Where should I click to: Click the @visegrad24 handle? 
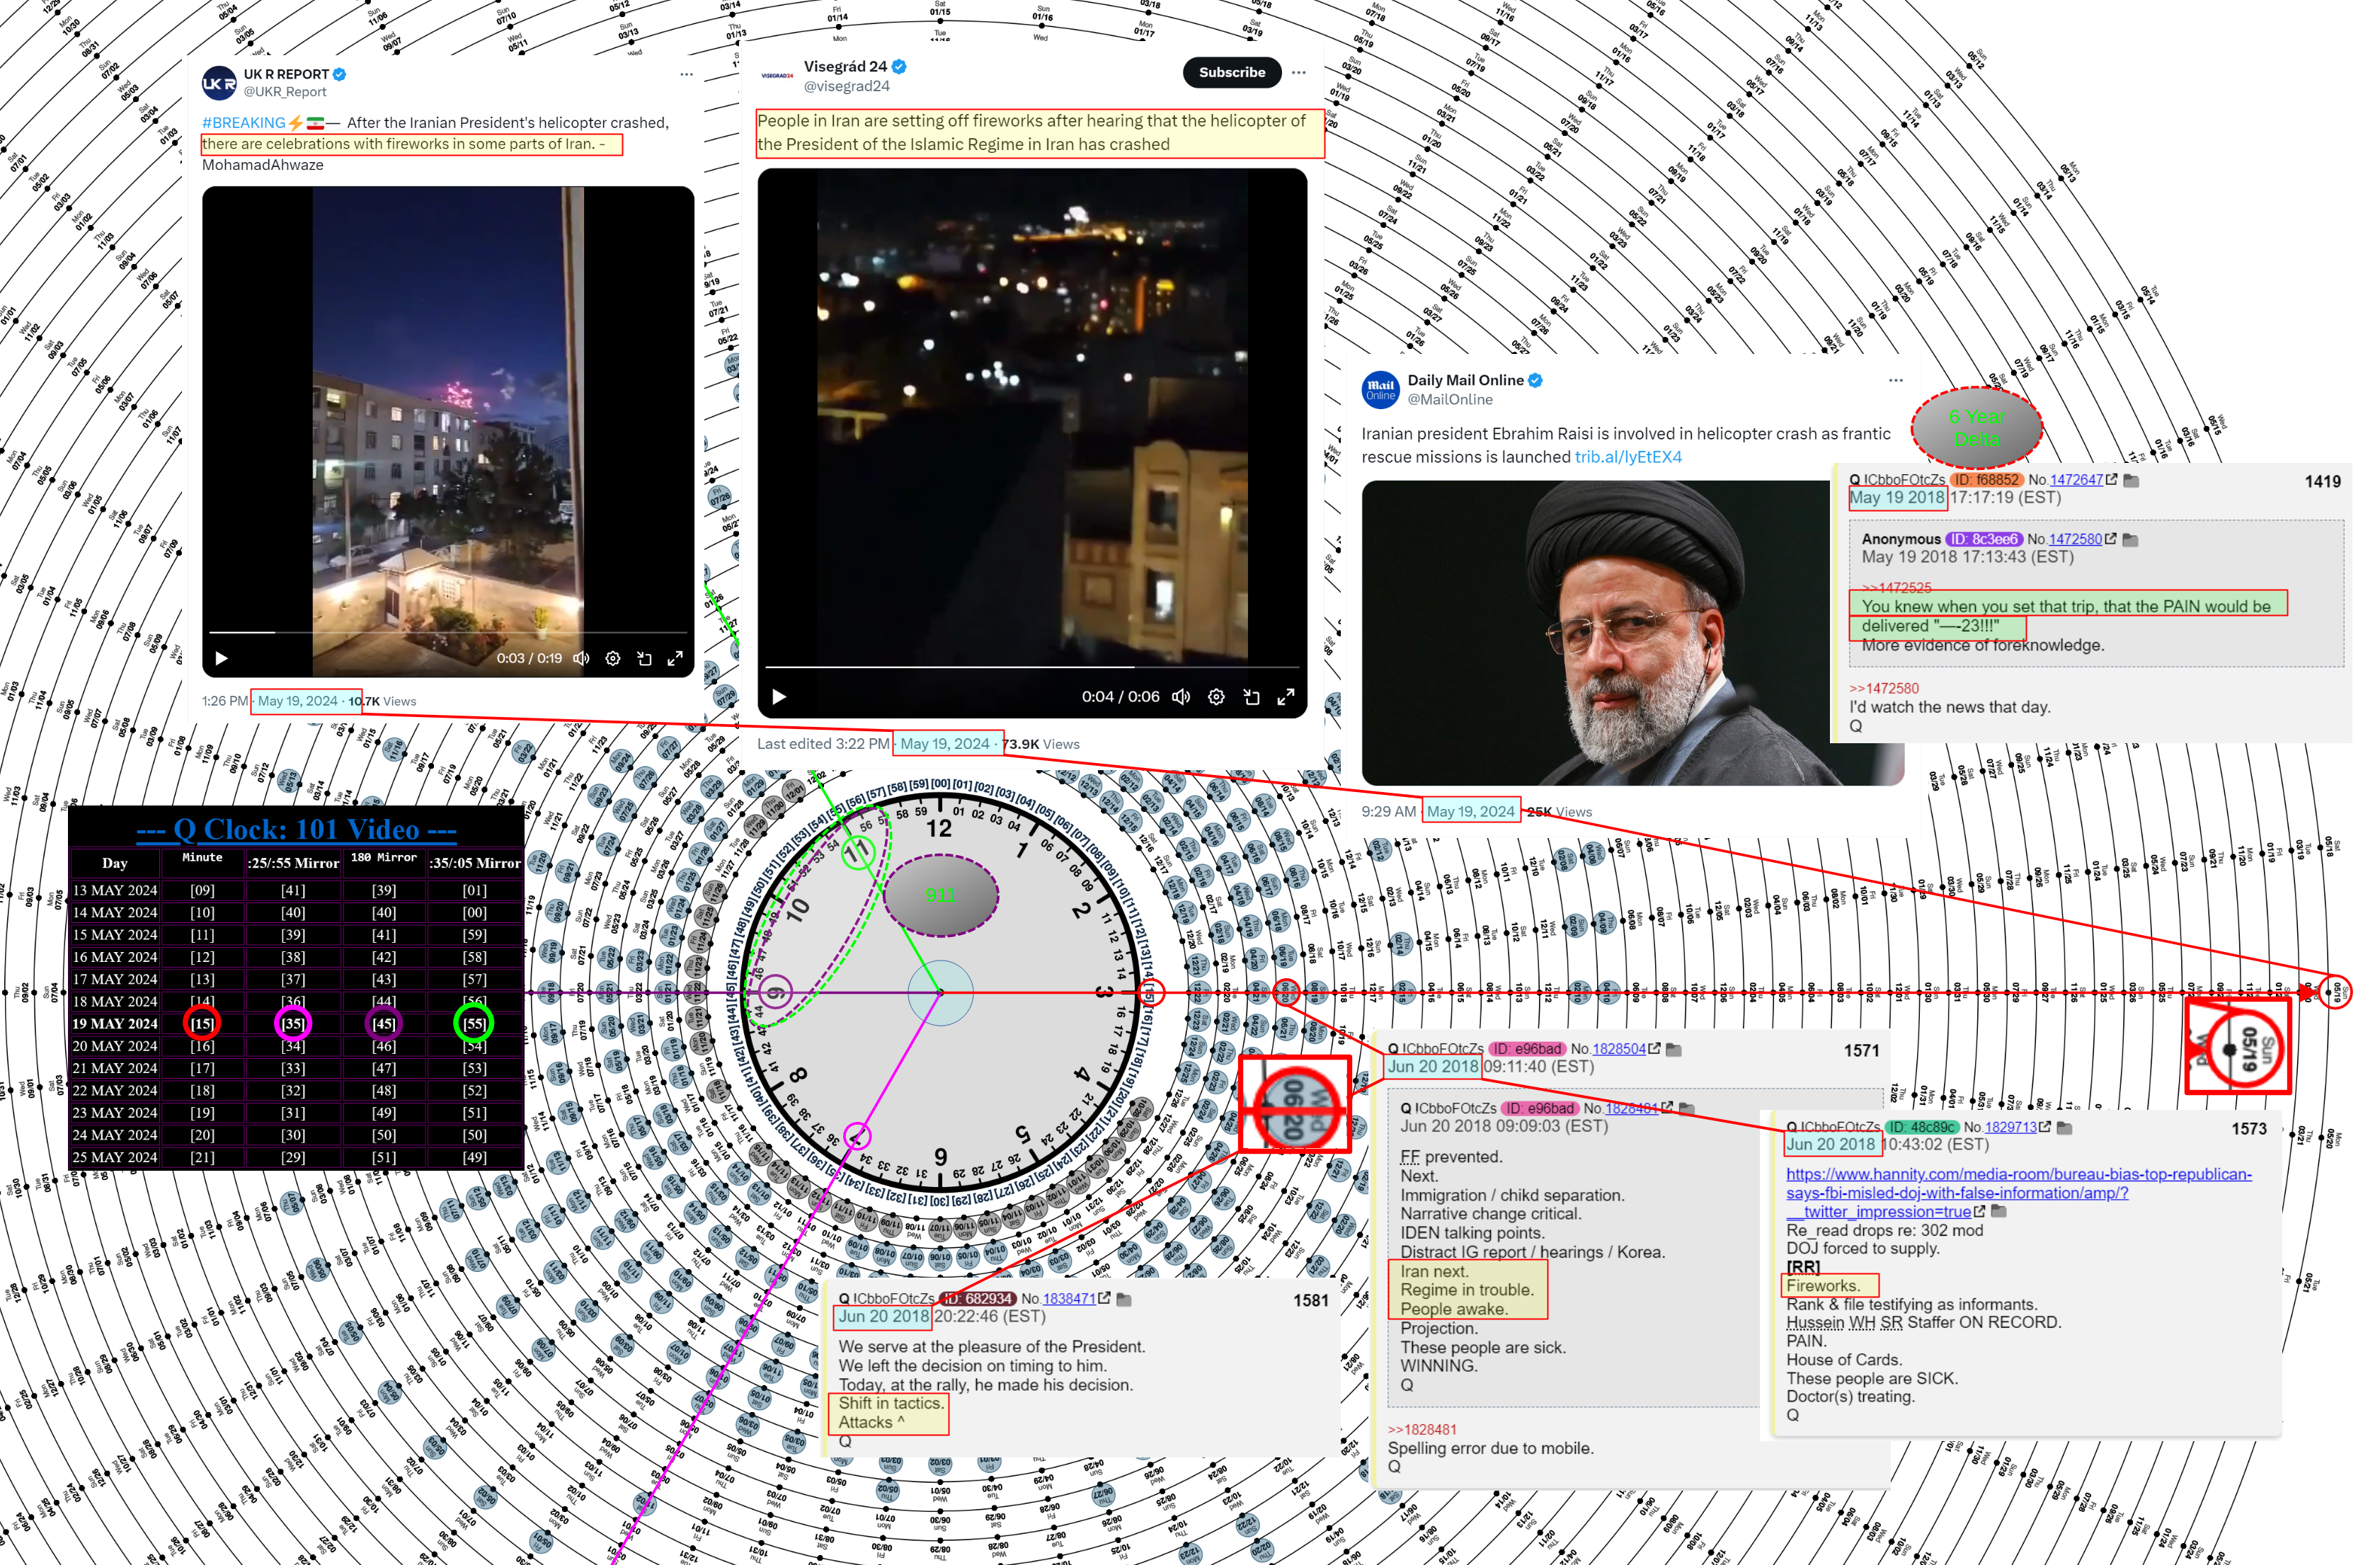pos(847,86)
